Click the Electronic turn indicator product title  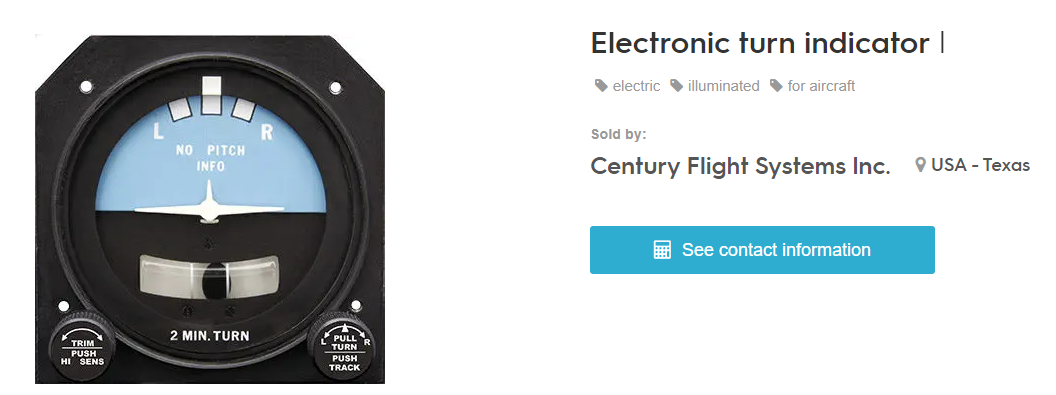click(x=760, y=44)
